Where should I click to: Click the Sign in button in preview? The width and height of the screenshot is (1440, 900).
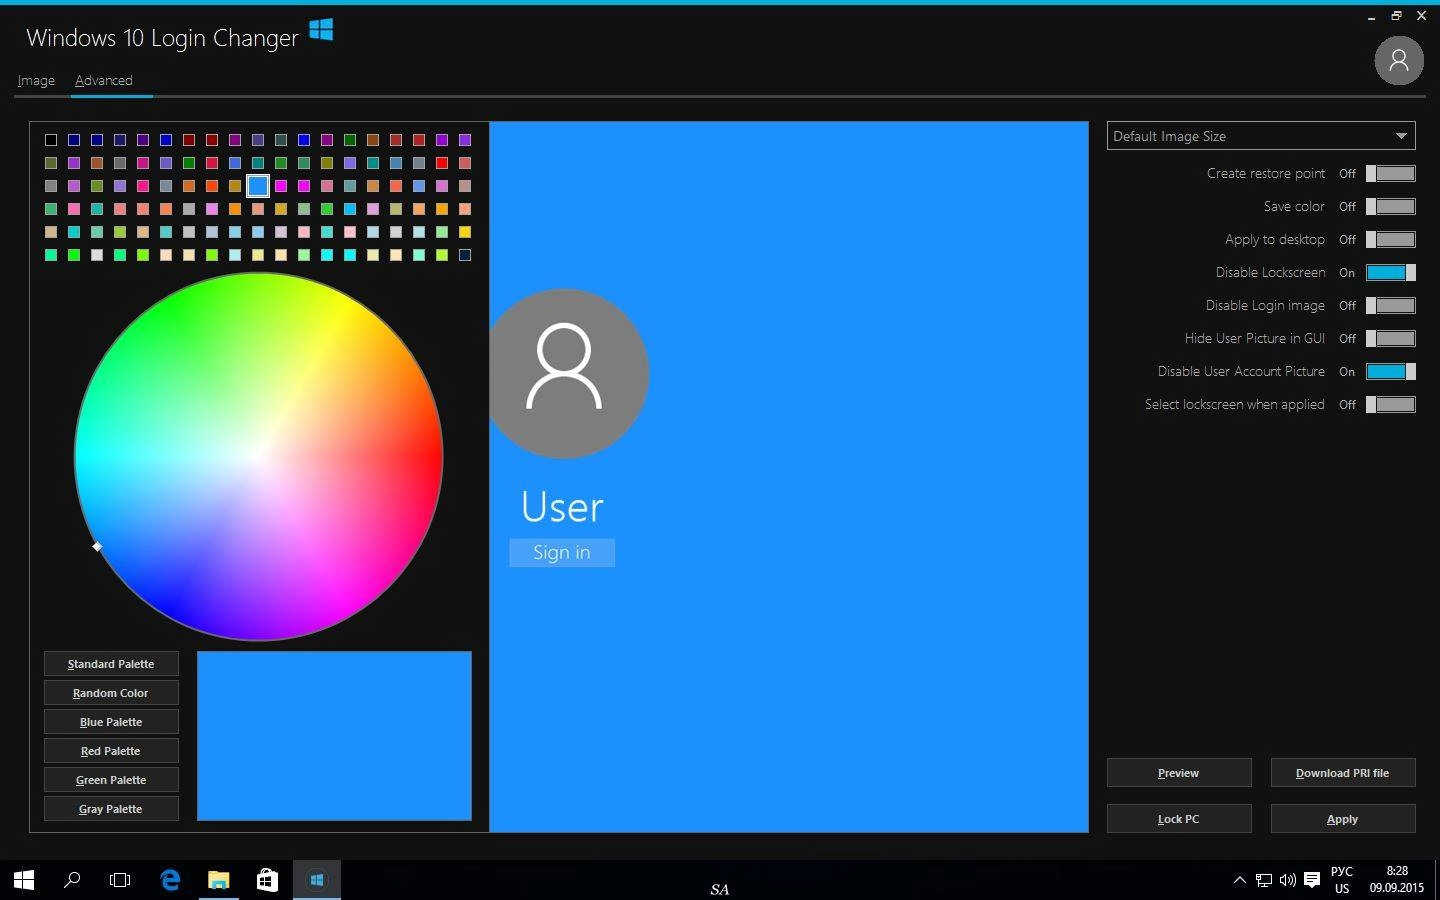coord(562,553)
